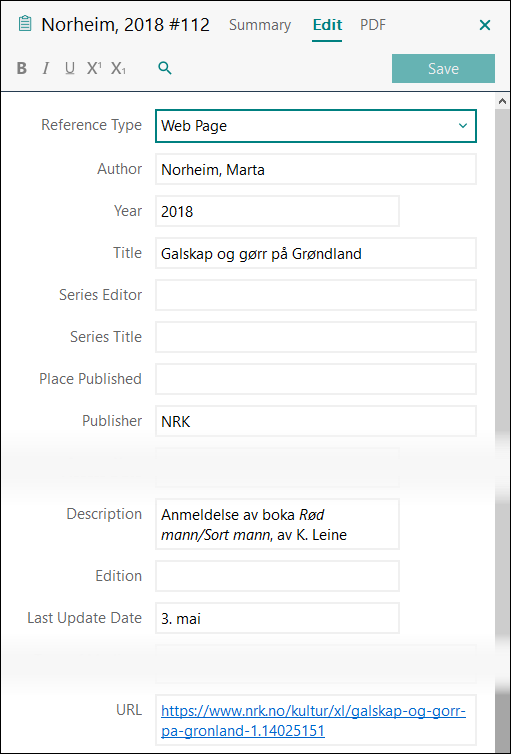Apply superscript formatting
Viewport: 511px width, 754px height.
coord(94,68)
